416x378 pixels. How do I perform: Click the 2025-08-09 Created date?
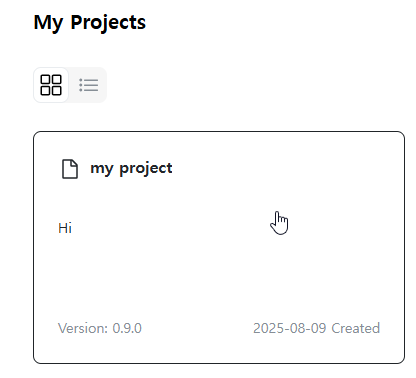316,328
